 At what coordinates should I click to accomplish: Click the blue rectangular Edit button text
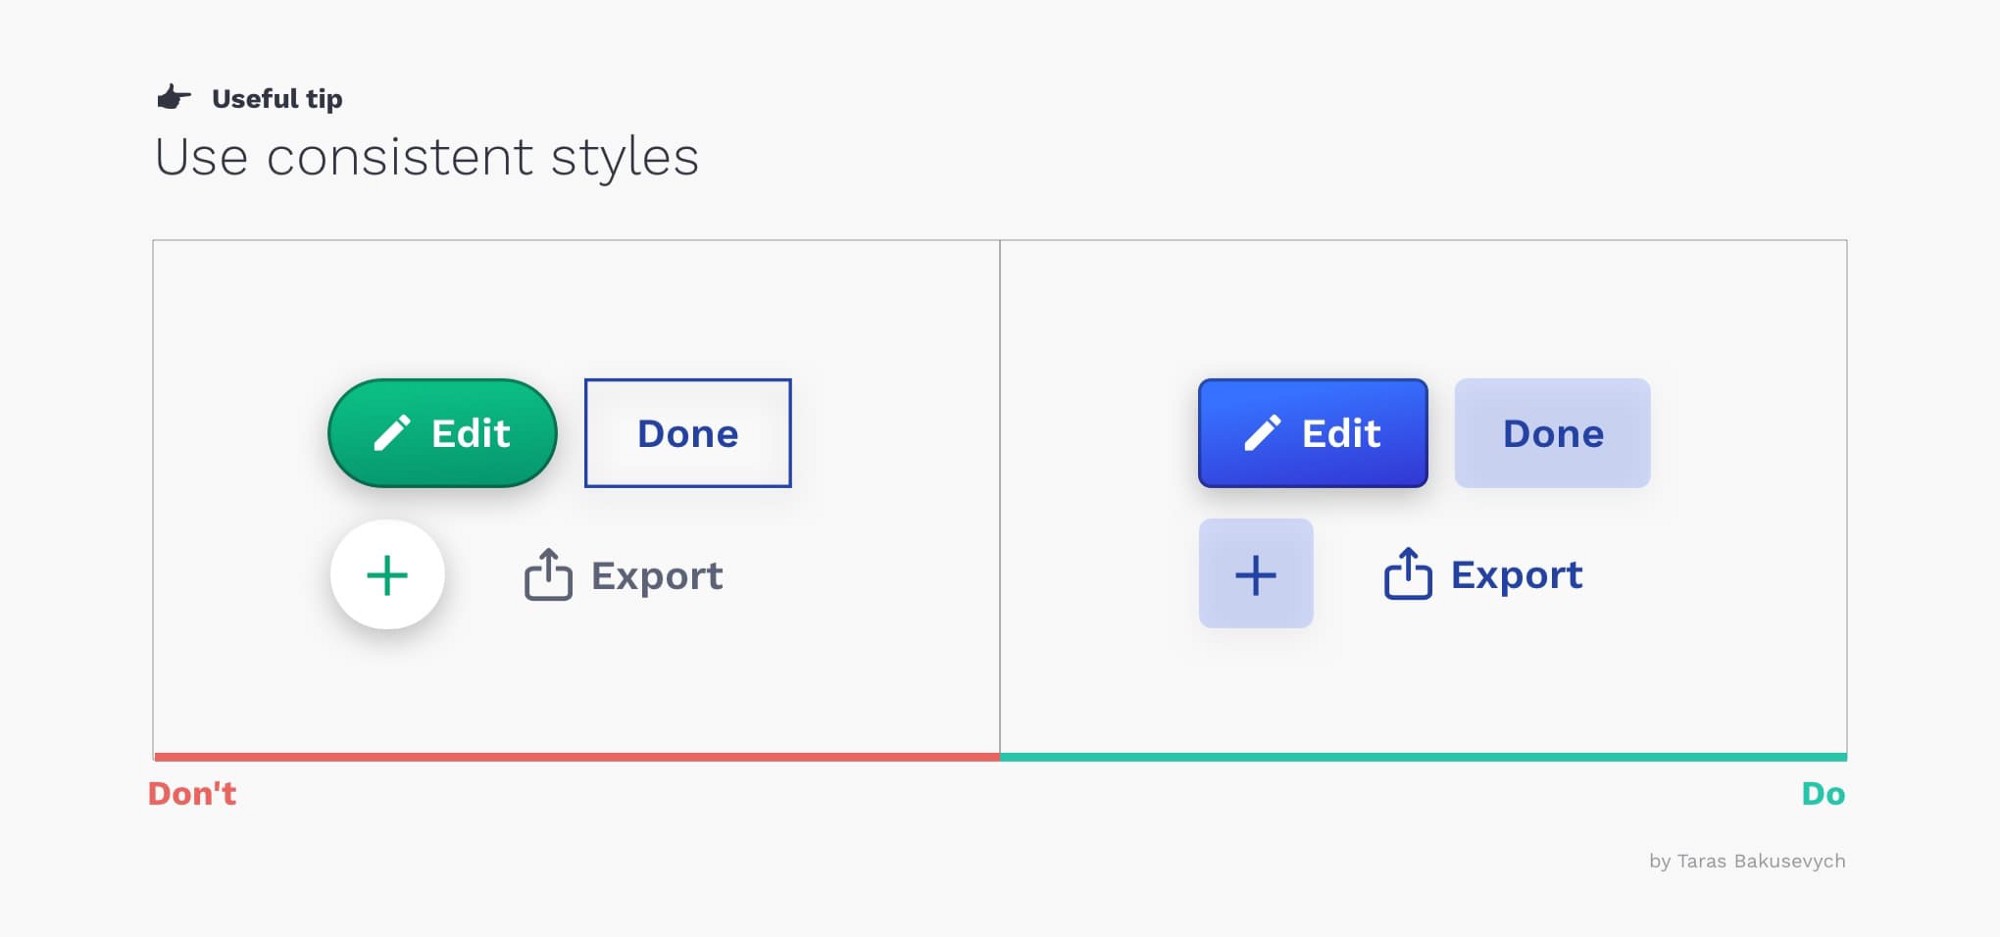pos(1341,433)
